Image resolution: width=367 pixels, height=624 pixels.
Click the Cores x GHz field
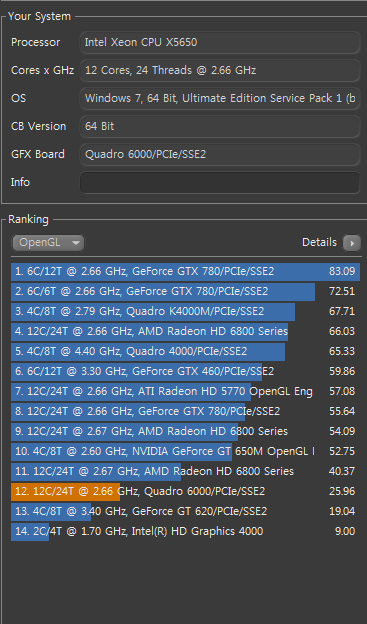220,70
